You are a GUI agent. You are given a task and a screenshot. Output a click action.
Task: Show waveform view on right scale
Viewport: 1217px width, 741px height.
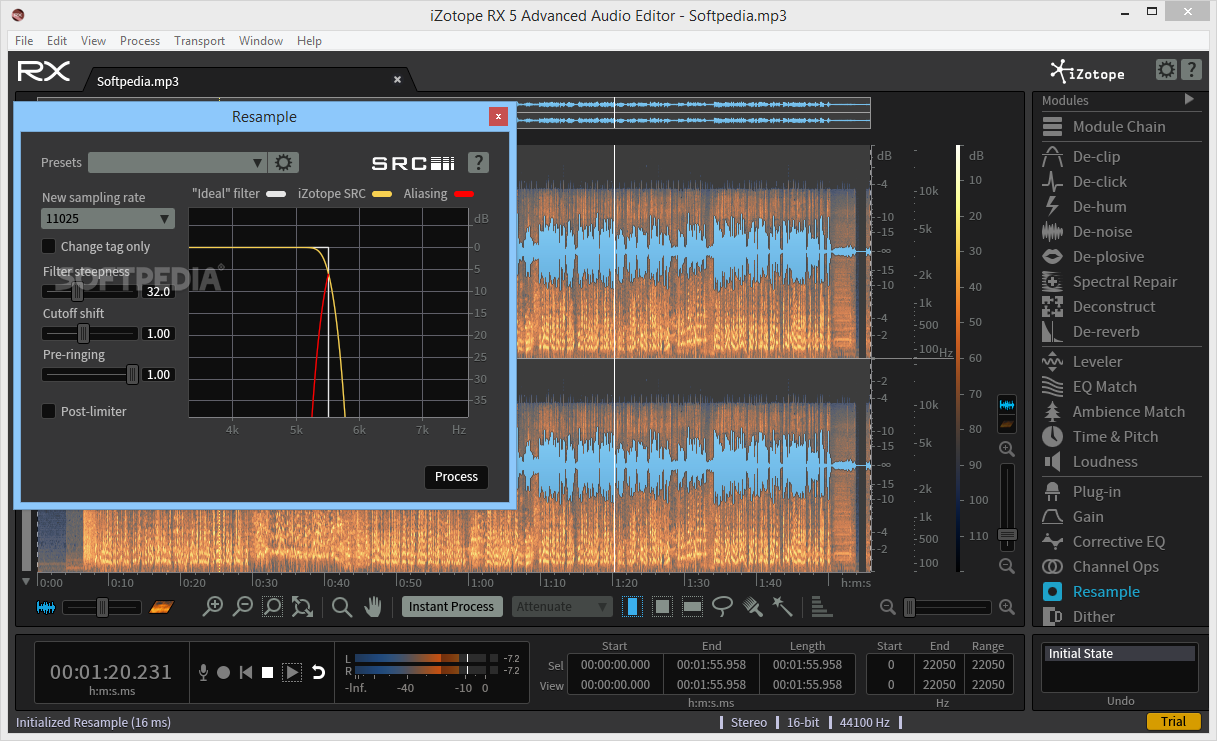pos(1007,405)
